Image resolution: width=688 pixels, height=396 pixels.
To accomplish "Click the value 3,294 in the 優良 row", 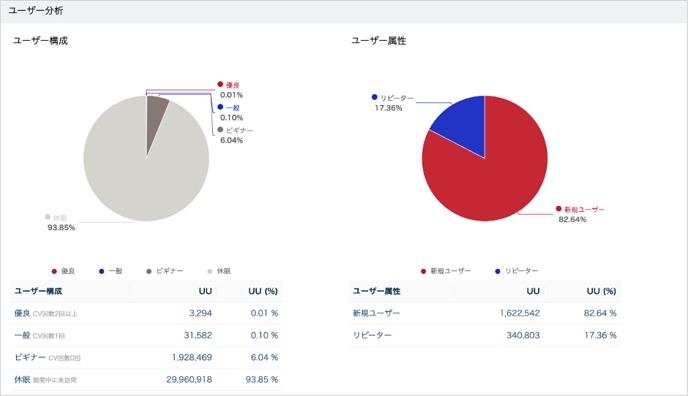I will 201,313.
